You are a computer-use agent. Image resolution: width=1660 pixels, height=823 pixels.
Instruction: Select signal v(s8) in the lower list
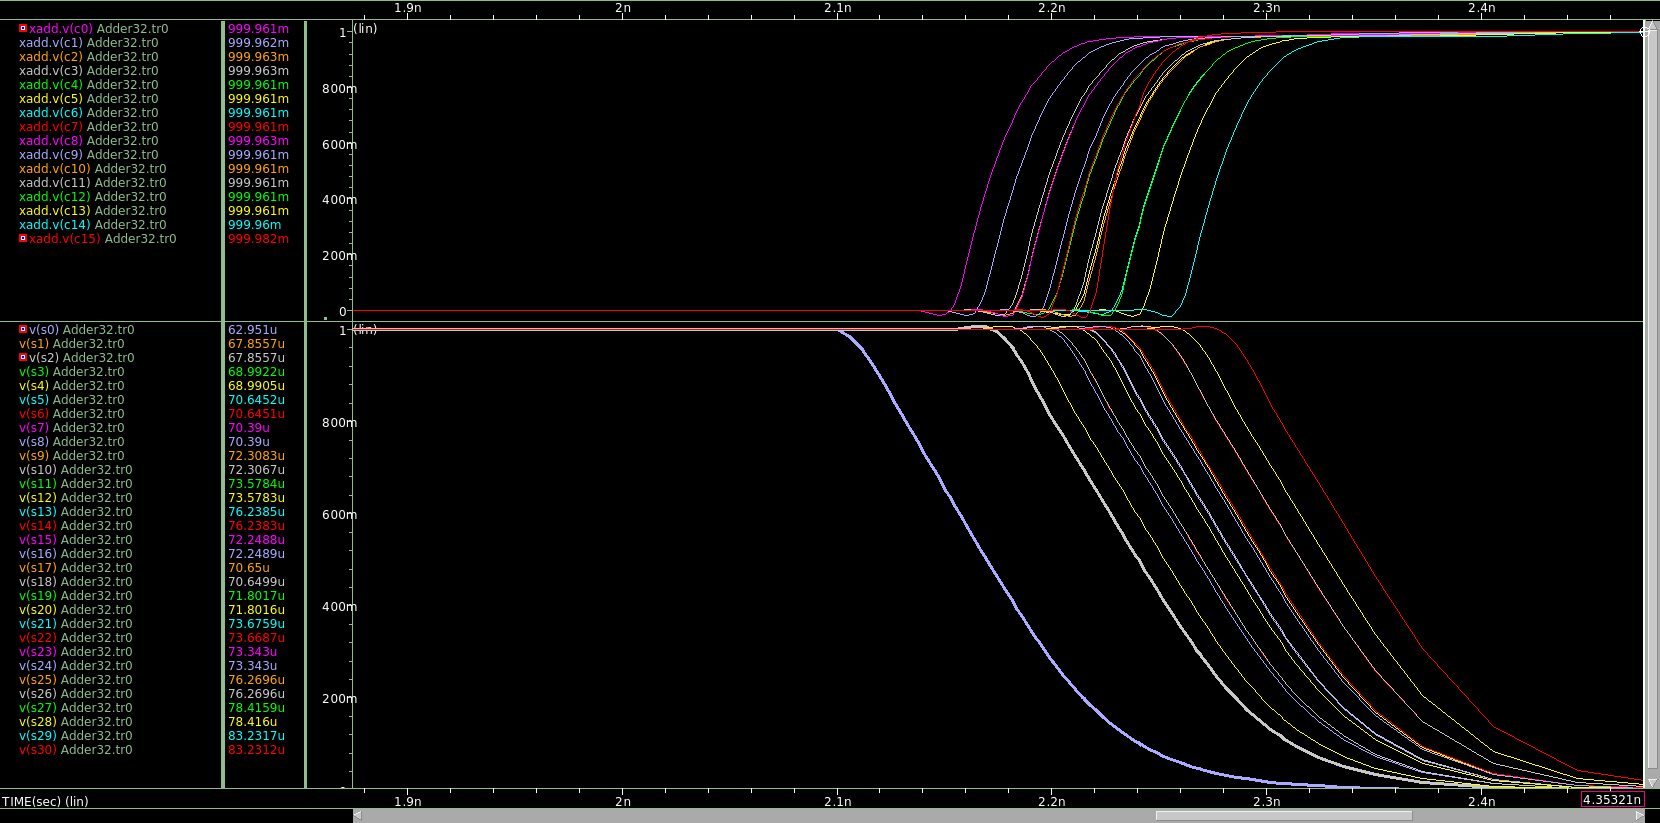pyautogui.click(x=71, y=442)
